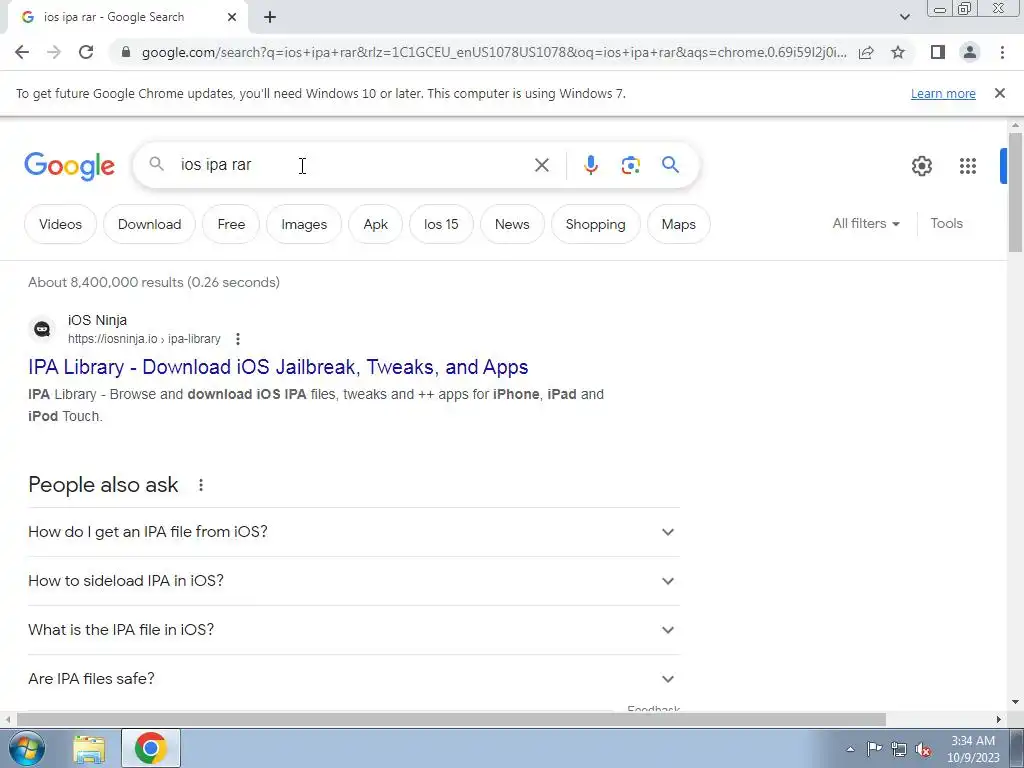Expand 'Are IPA files safe?' question
This screenshot has height=768, width=1024.
point(354,679)
